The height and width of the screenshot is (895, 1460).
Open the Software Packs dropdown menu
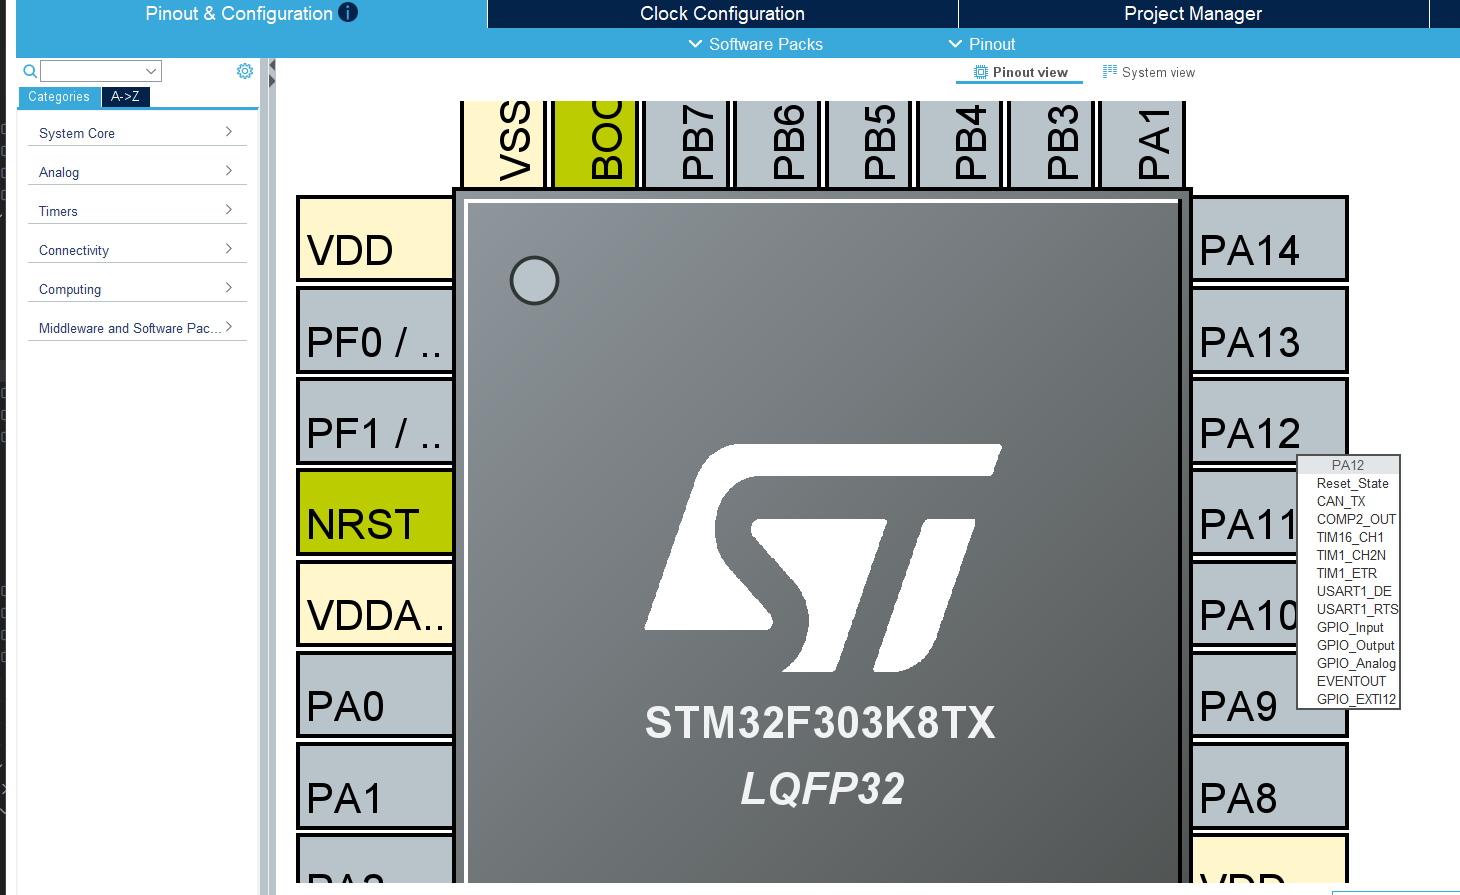(x=756, y=44)
